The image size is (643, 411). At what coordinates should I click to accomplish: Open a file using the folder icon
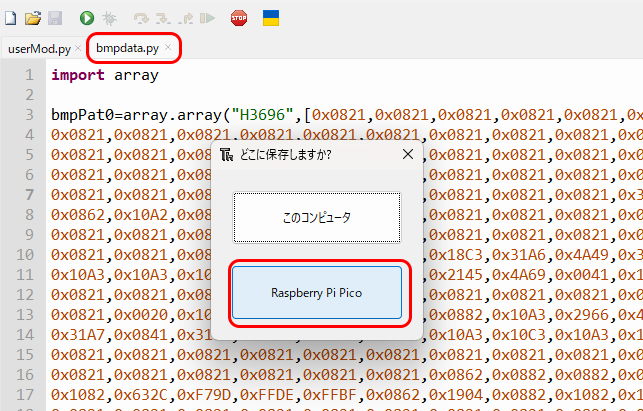[33, 18]
